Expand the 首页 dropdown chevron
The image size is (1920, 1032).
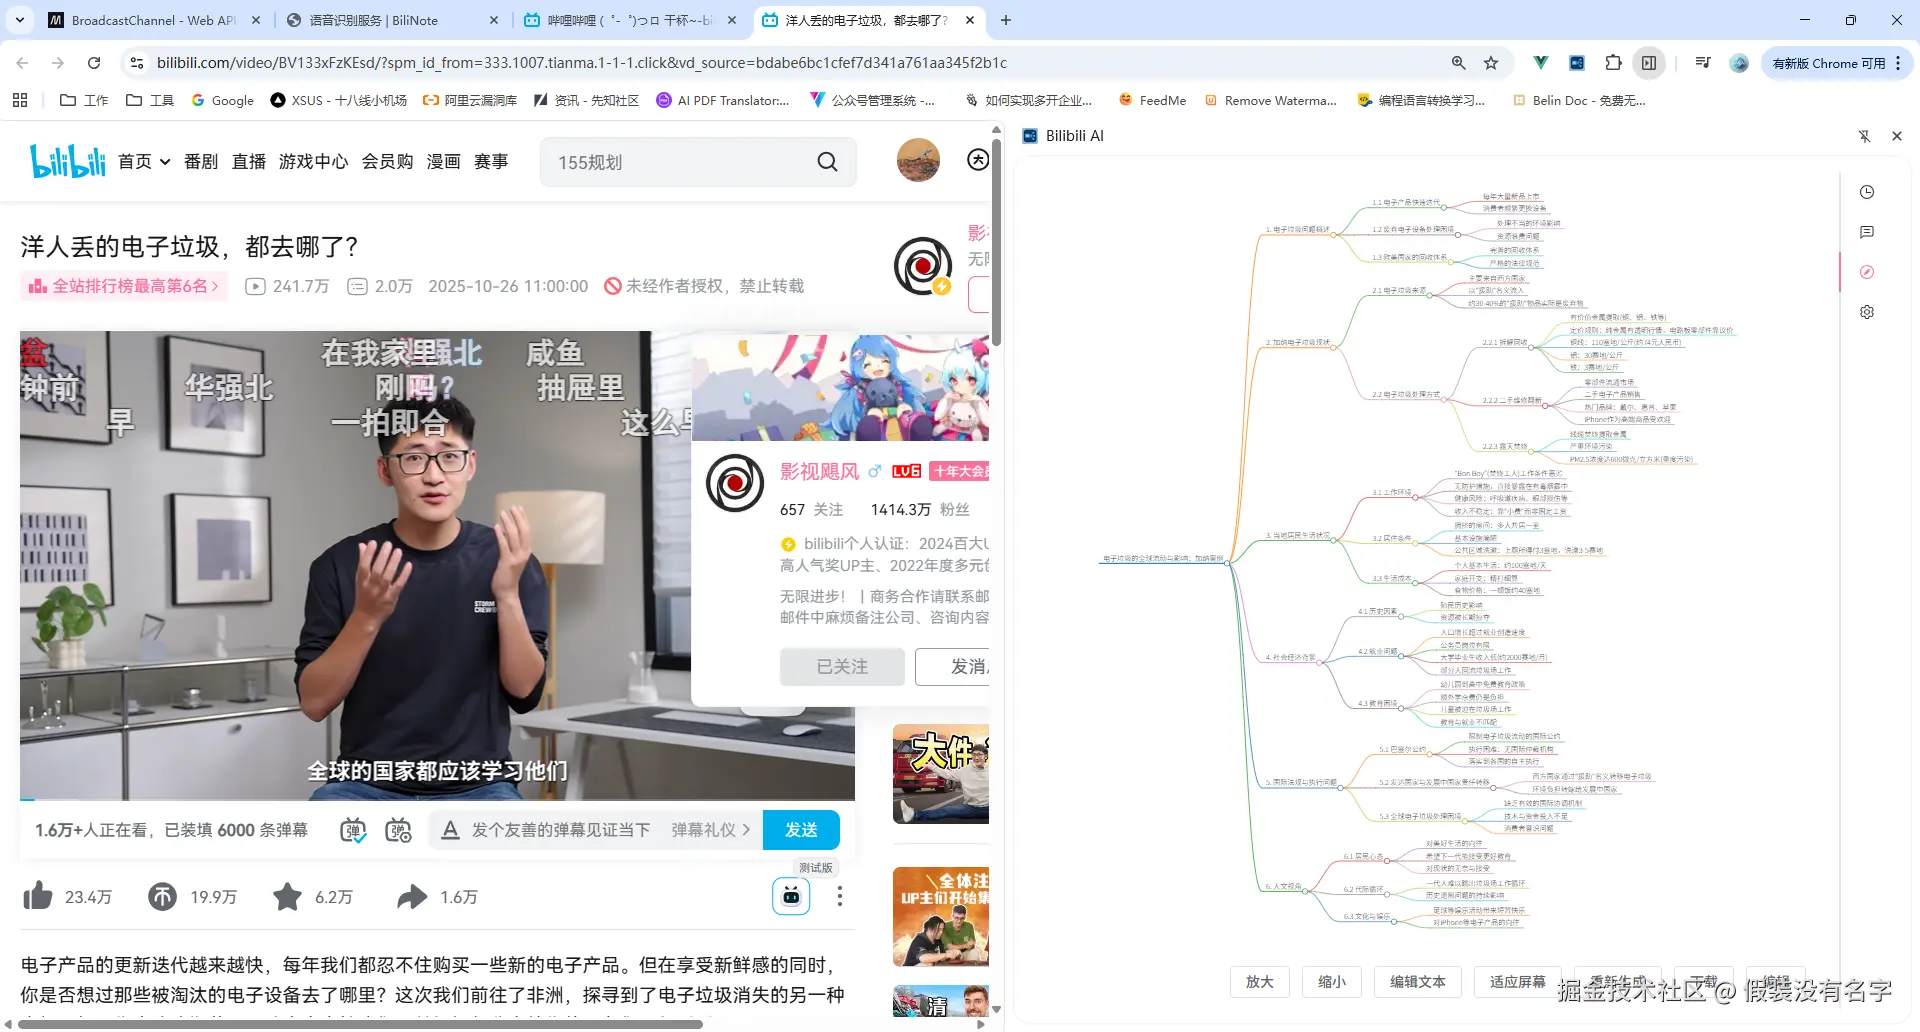tap(165, 161)
